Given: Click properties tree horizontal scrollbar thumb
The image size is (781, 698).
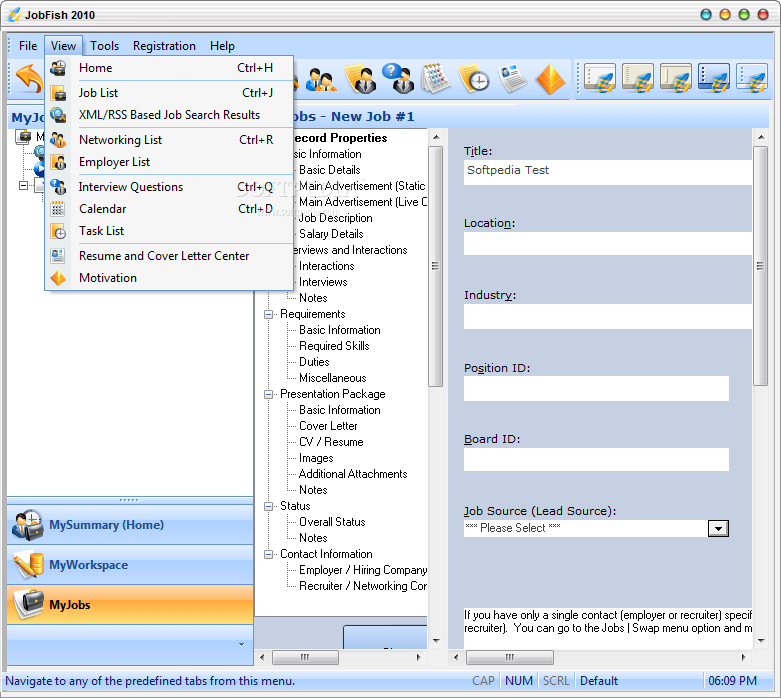Looking at the screenshot, I should (305, 657).
